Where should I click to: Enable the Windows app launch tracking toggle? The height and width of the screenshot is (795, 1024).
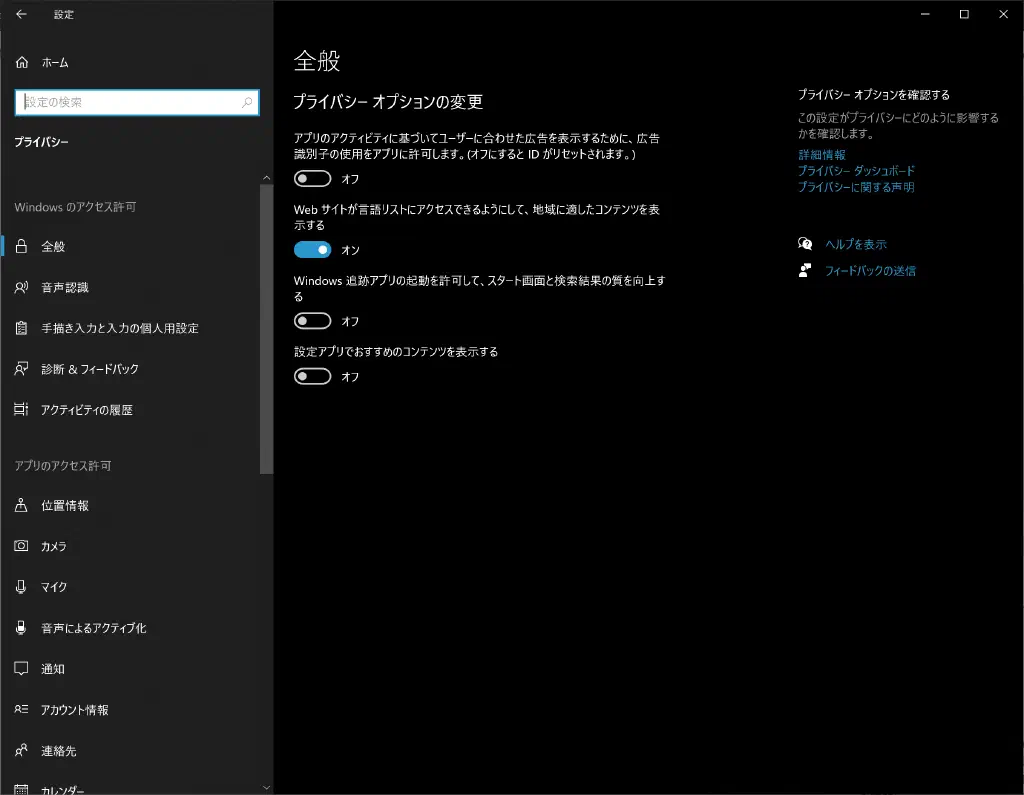point(312,321)
